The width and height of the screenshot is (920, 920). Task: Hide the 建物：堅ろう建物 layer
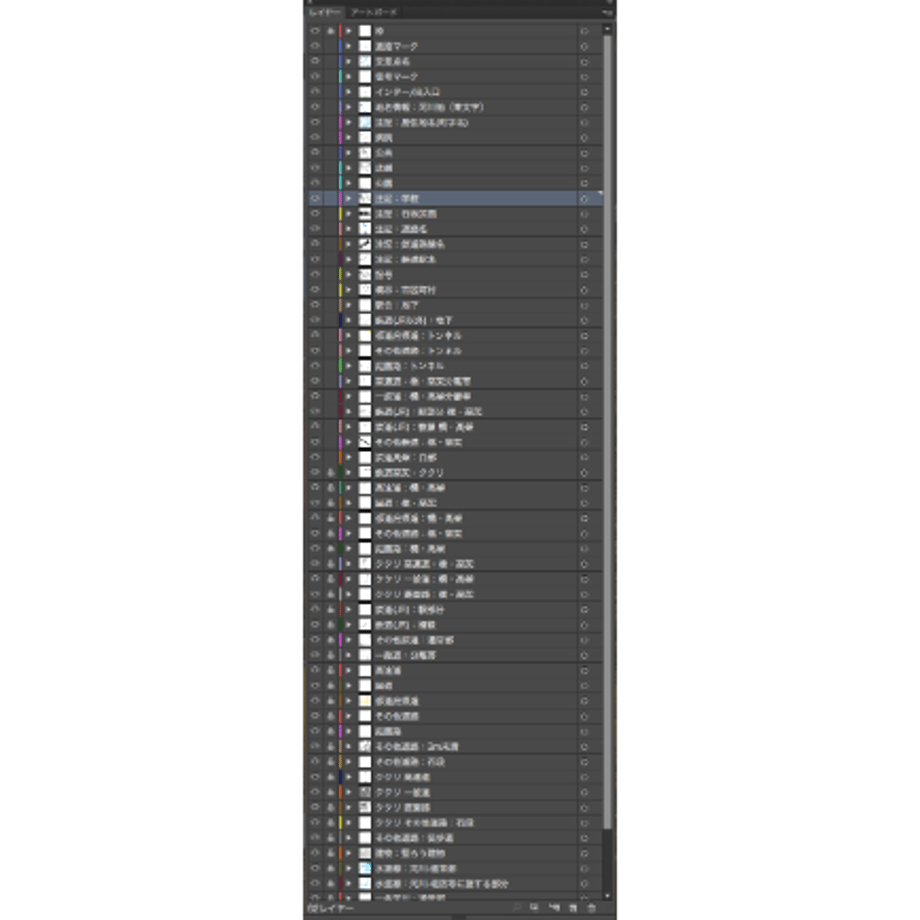(315, 853)
